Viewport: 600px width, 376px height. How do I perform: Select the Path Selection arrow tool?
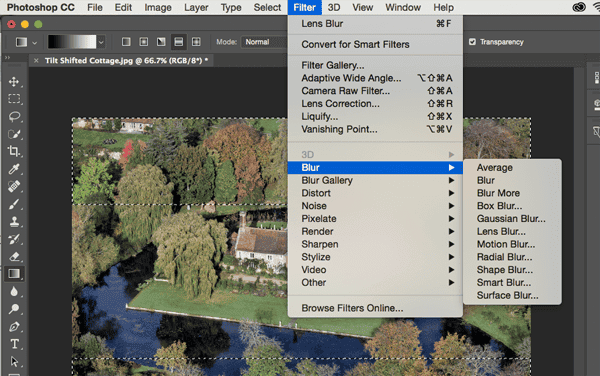pyautogui.click(x=14, y=361)
